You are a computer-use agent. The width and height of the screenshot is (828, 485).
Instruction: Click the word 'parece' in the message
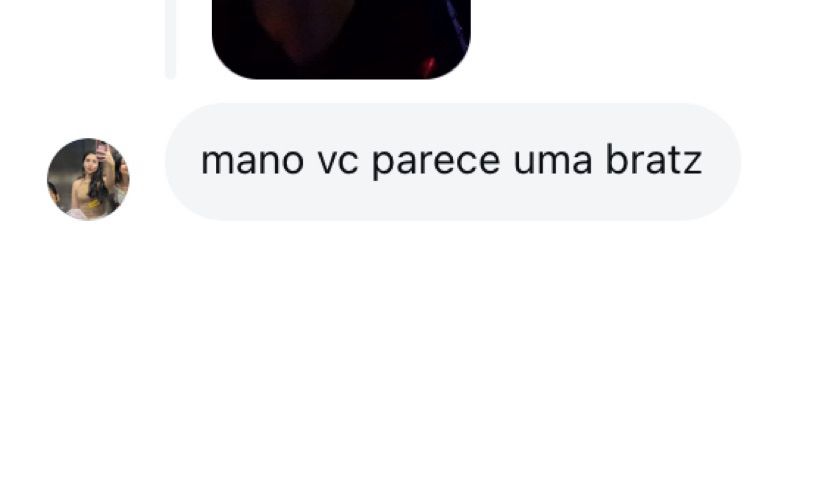[436, 163]
